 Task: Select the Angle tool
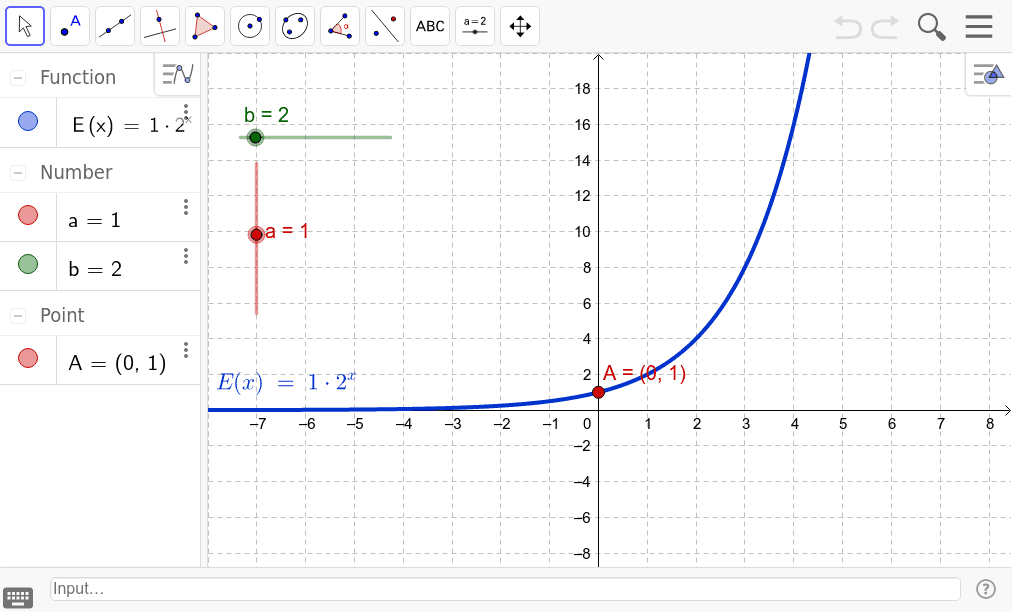[x=340, y=26]
